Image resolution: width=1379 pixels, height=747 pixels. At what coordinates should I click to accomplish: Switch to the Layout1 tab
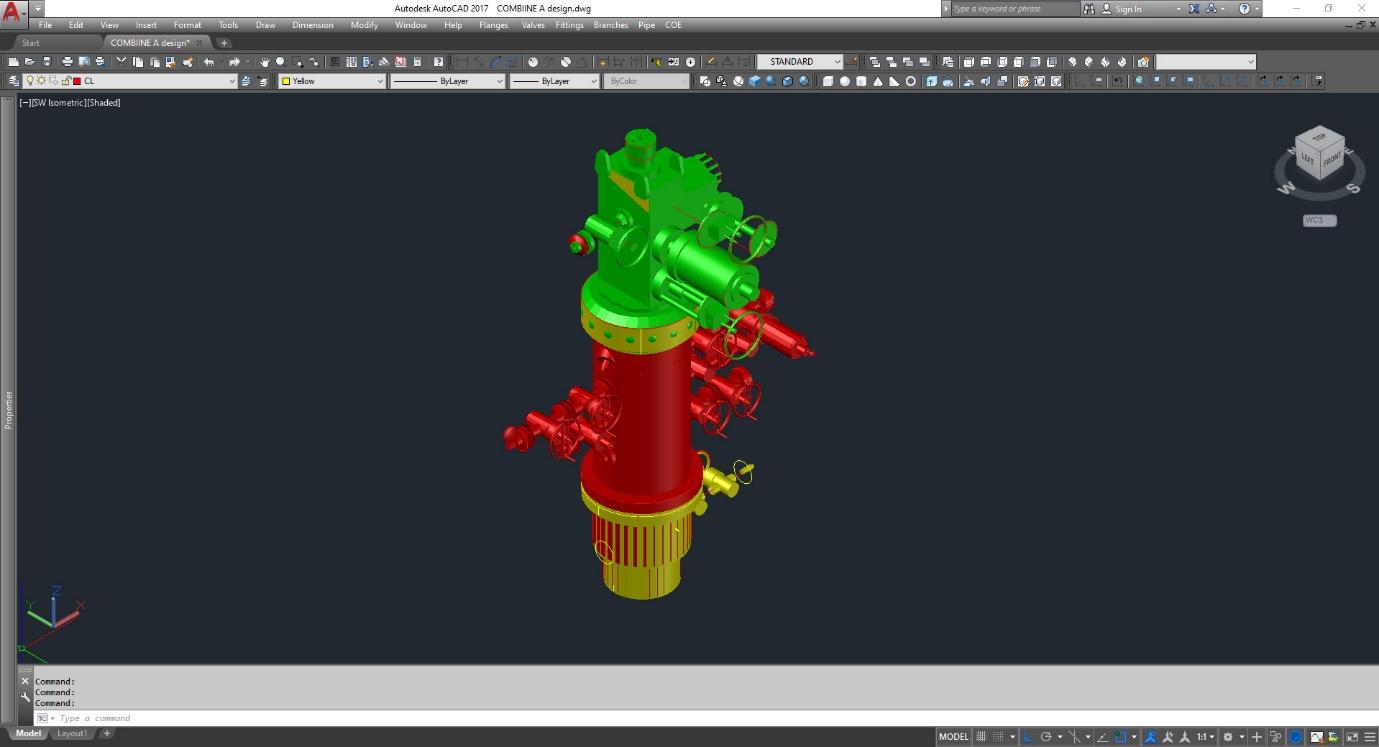pyautogui.click(x=71, y=733)
